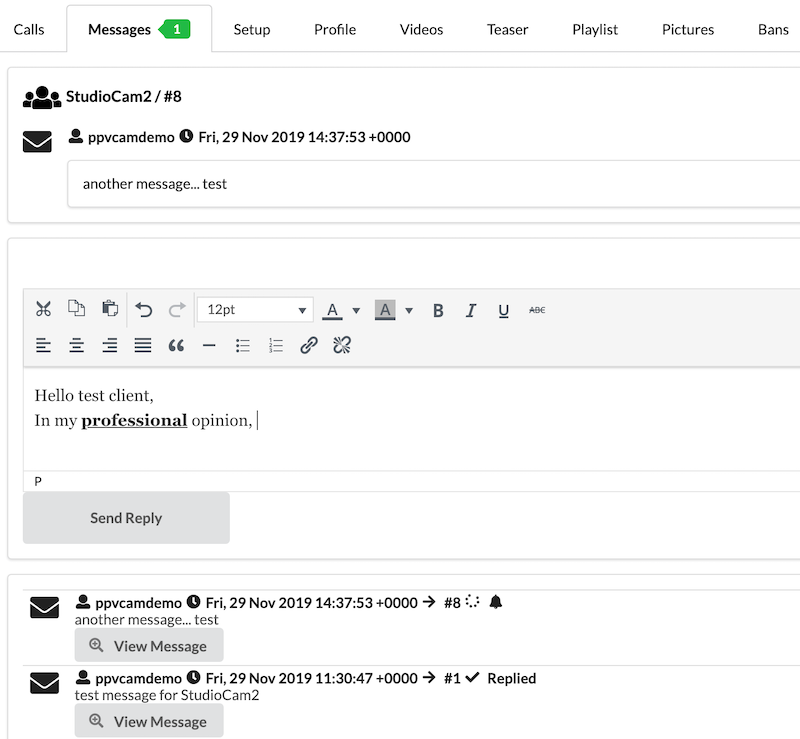Align text left
This screenshot has height=739, width=800.
click(x=43, y=346)
